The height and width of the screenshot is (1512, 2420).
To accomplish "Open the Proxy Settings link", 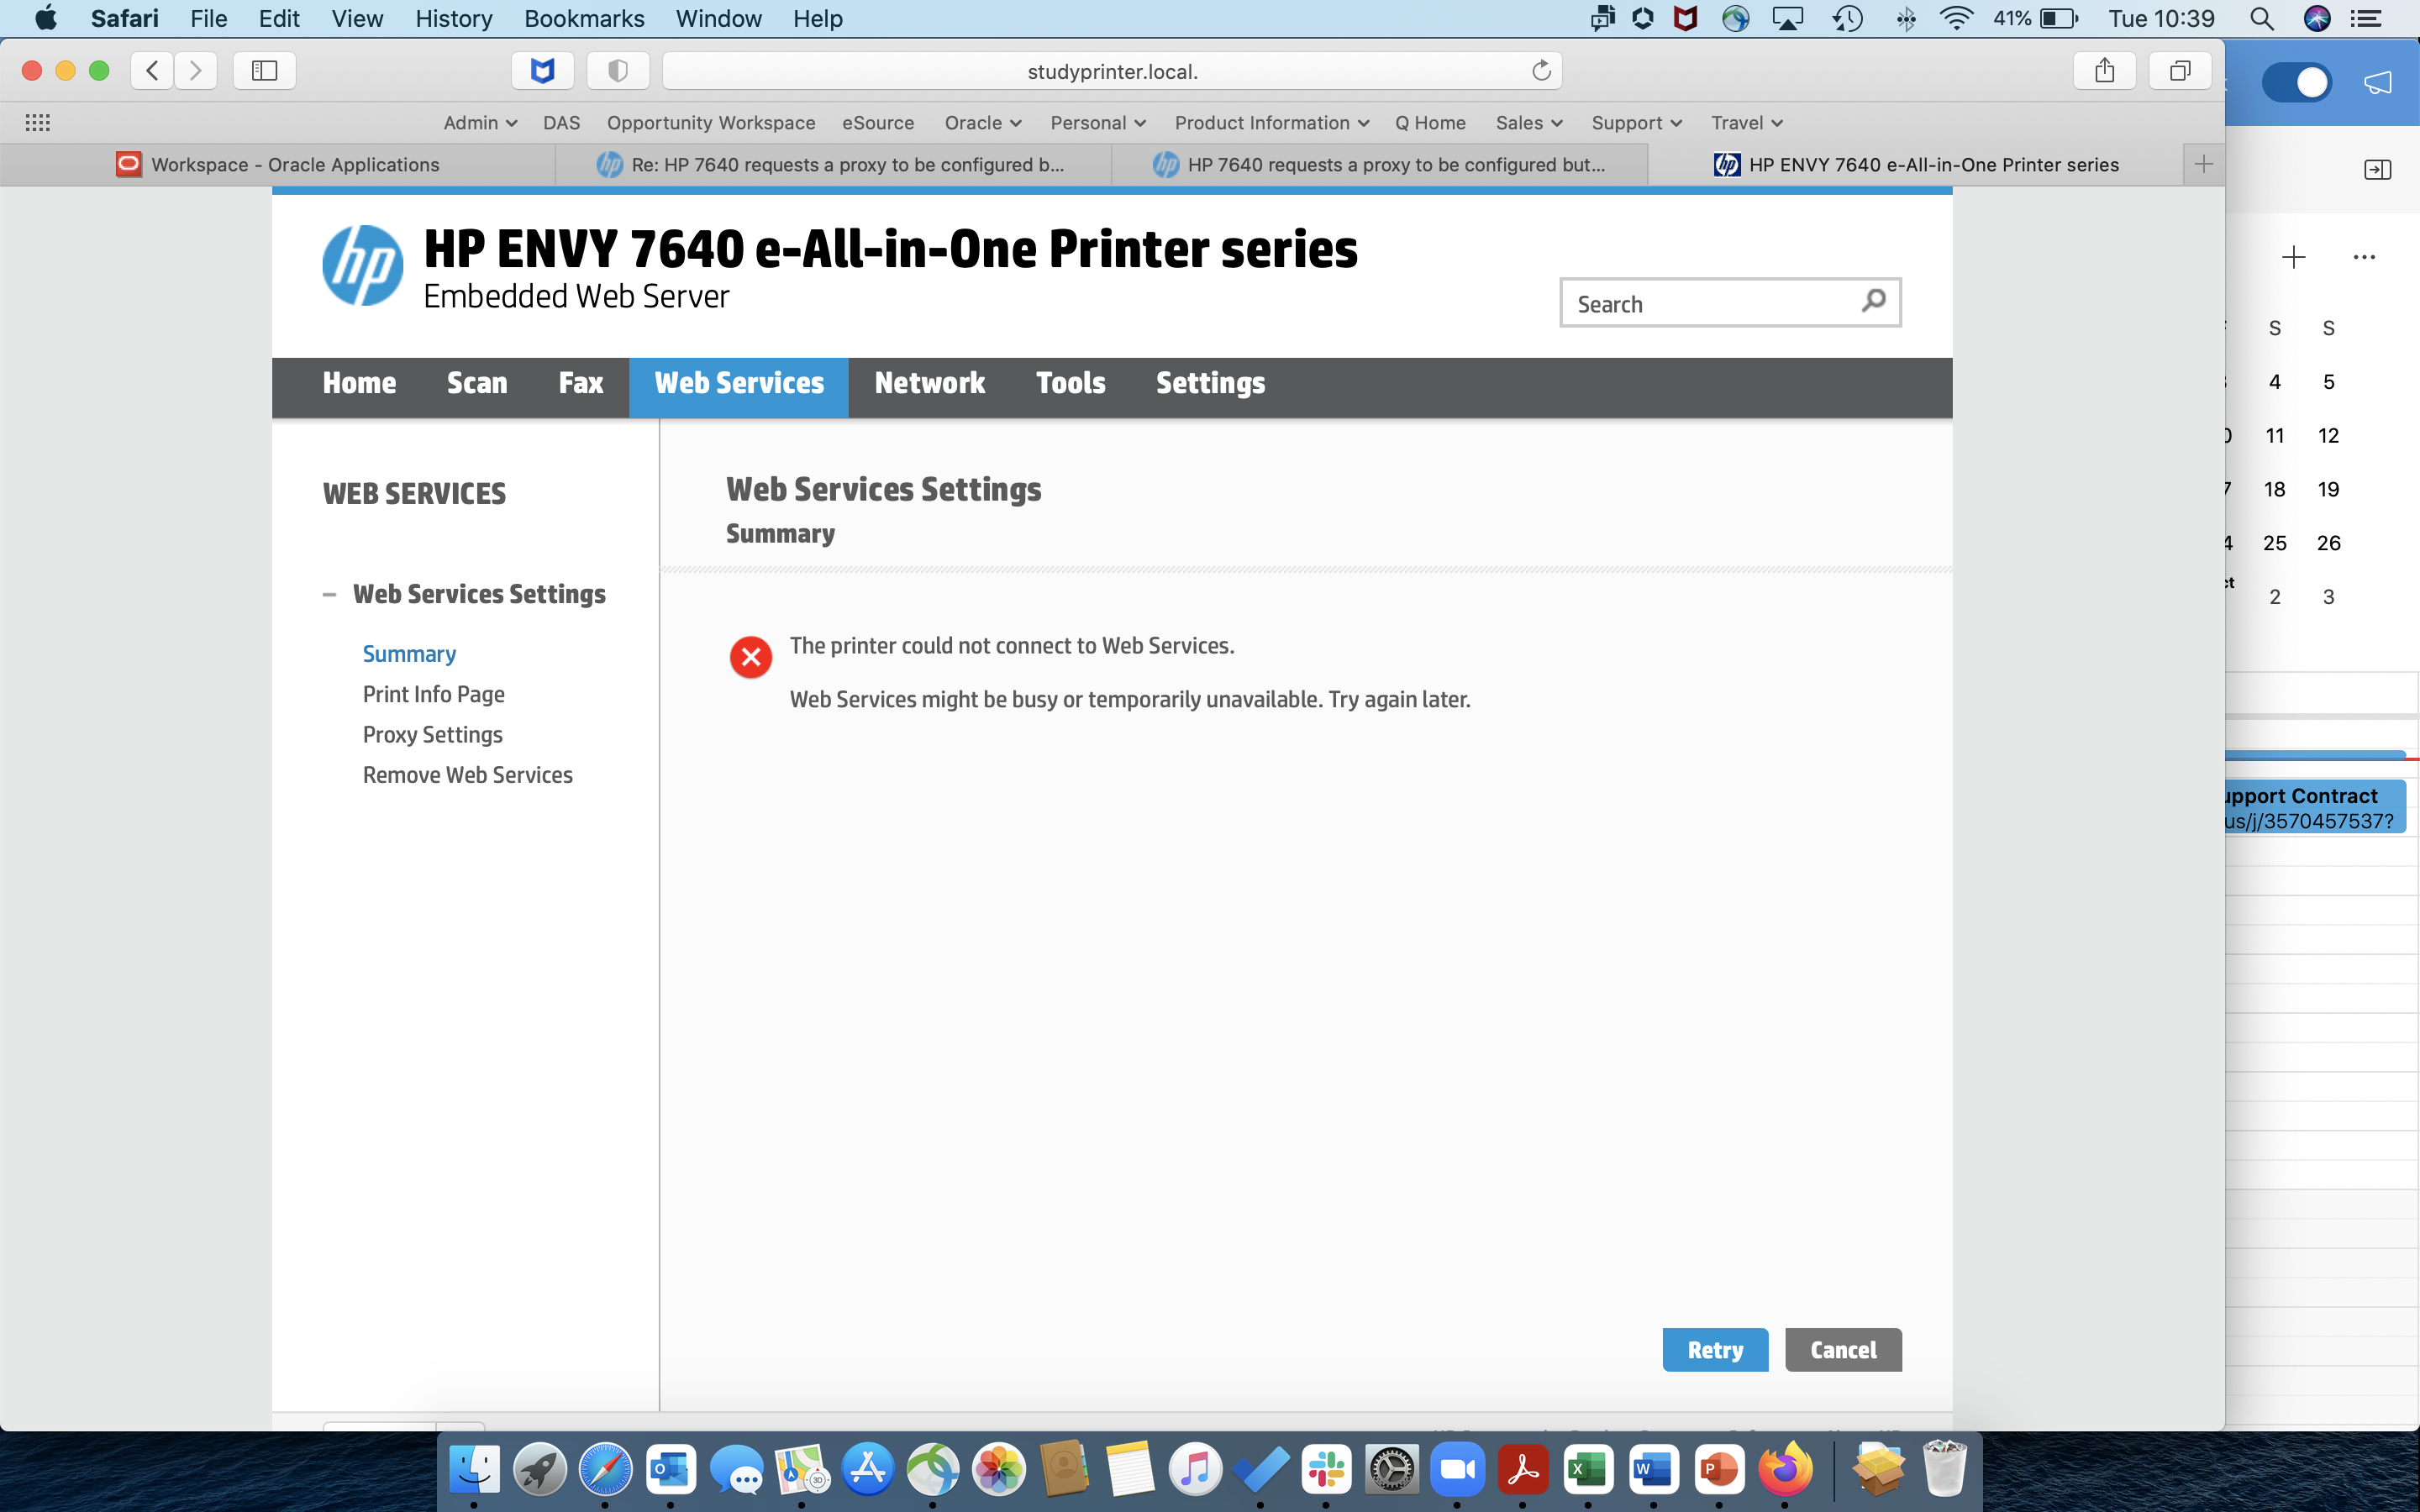I will (432, 735).
